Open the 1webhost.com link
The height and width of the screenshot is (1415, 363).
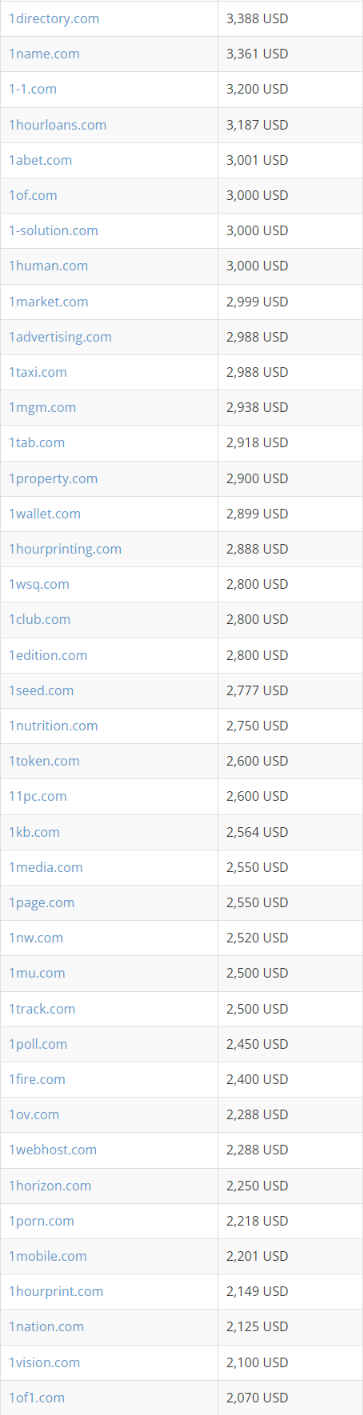point(53,1150)
